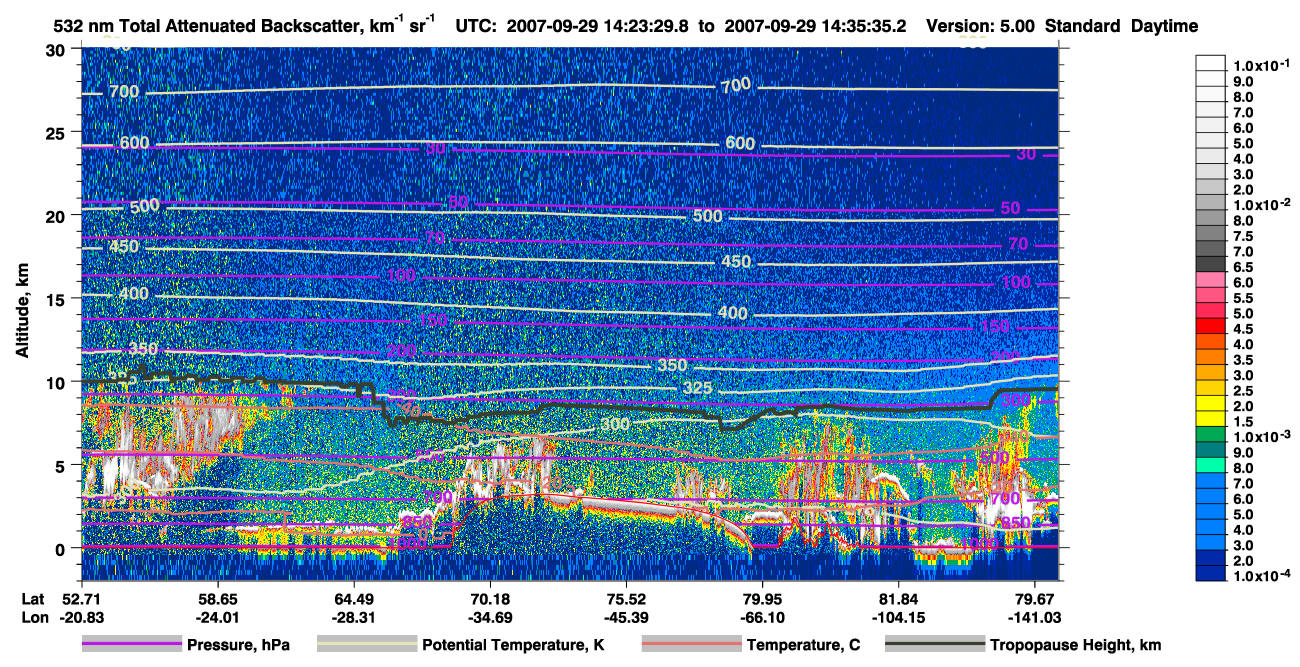
Task: Click the longitude value -66.10
Action: pos(762,617)
